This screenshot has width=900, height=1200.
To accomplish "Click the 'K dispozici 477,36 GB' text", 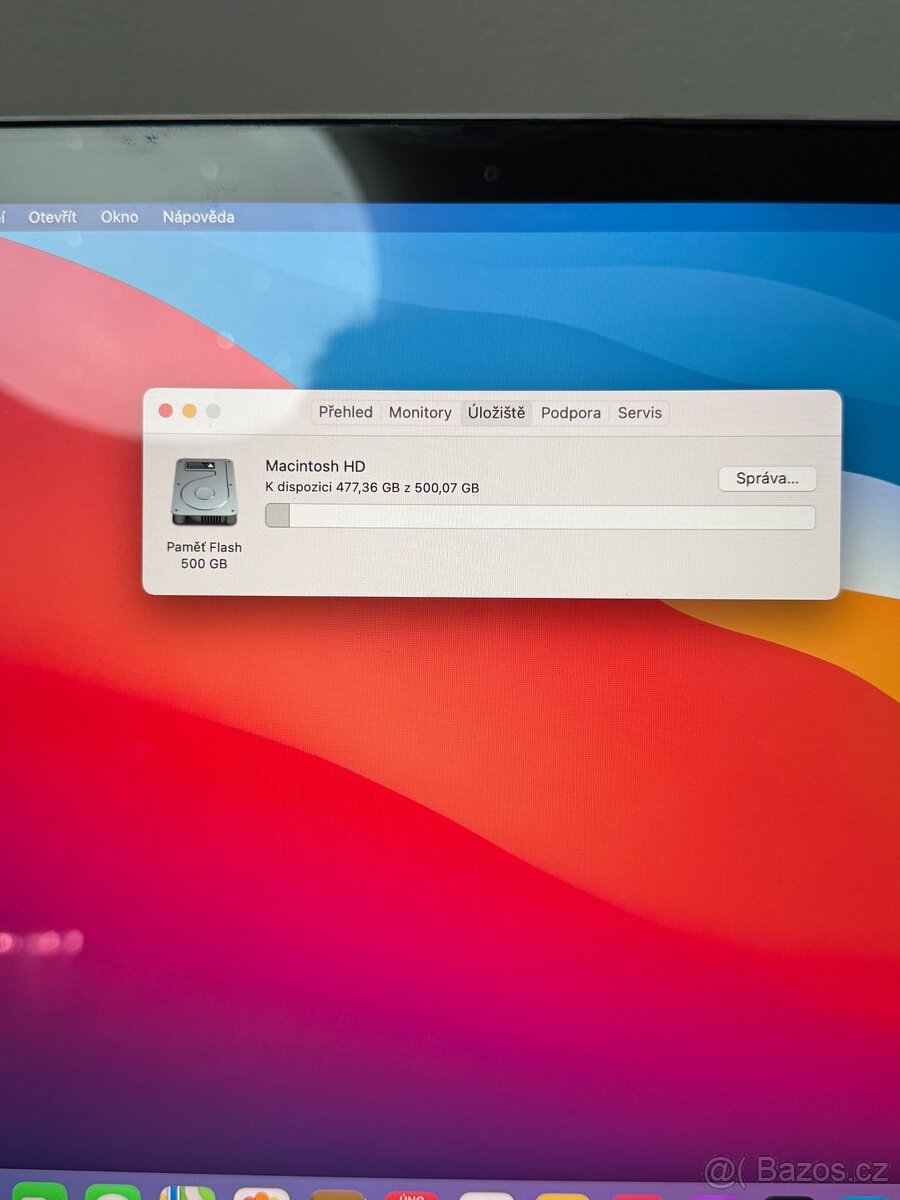I will tap(331, 488).
